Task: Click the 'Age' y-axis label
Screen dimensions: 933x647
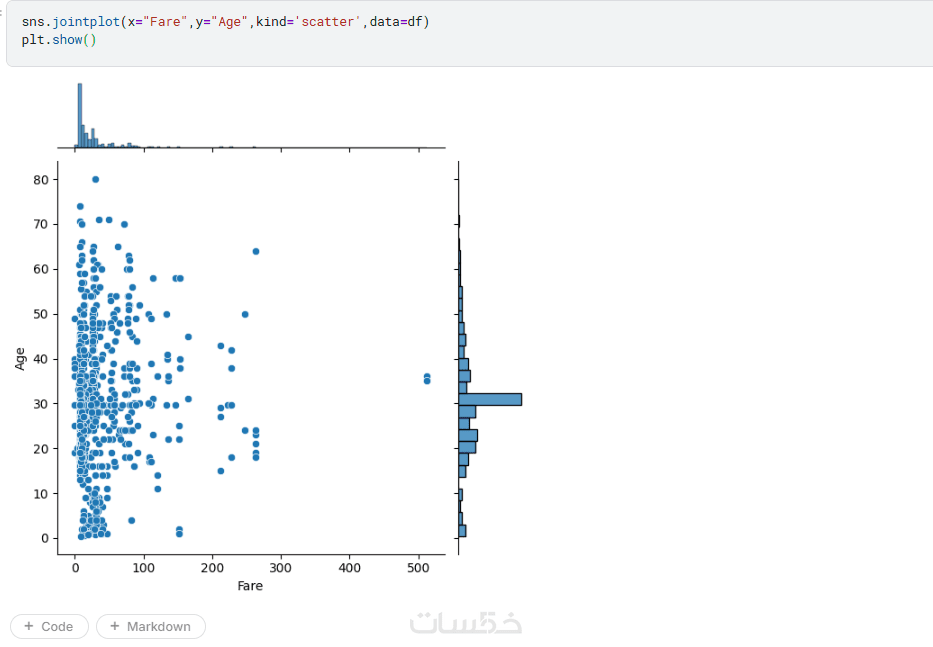Action: (x=20, y=359)
